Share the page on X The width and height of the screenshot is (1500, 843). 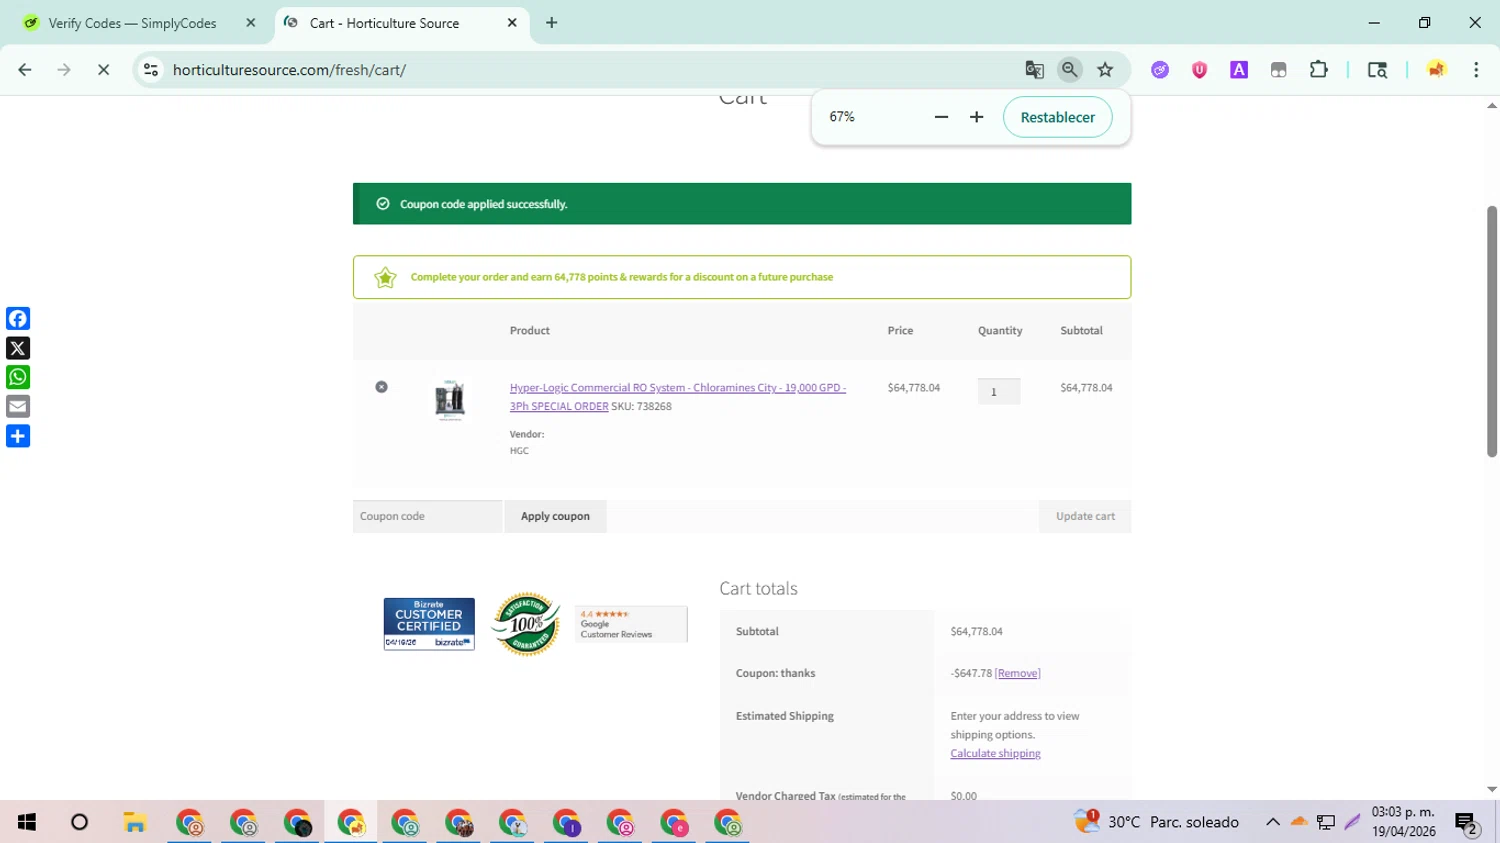coord(18,348)
